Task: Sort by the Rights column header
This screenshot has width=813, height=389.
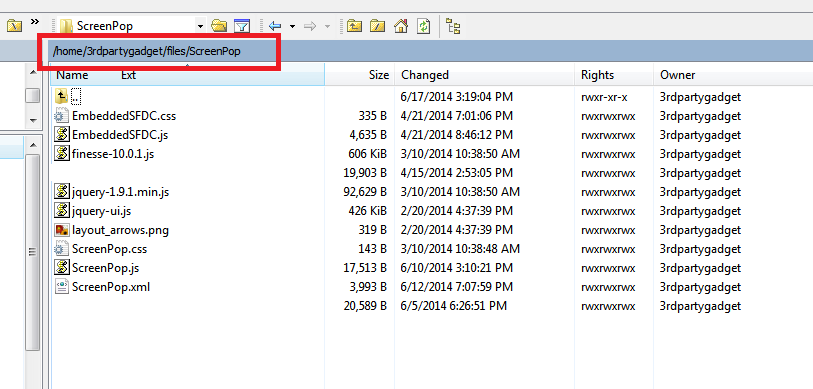Action: point(597,75)
